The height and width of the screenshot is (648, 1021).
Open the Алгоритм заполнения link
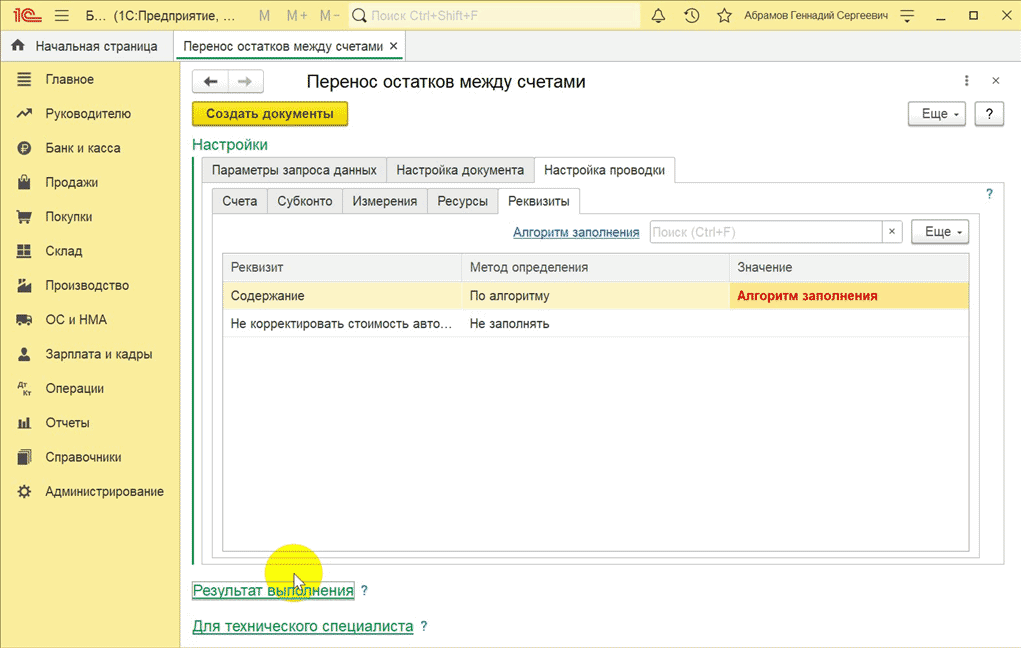576,232
